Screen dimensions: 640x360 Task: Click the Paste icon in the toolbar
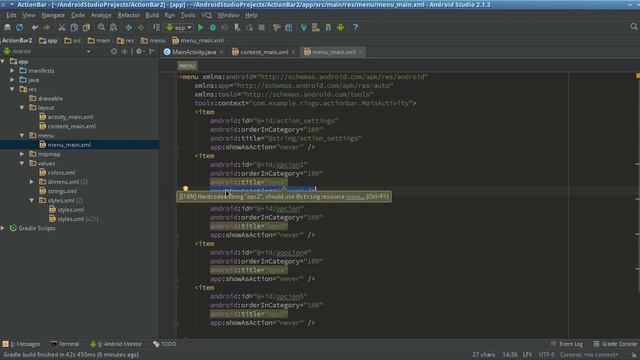86,27
